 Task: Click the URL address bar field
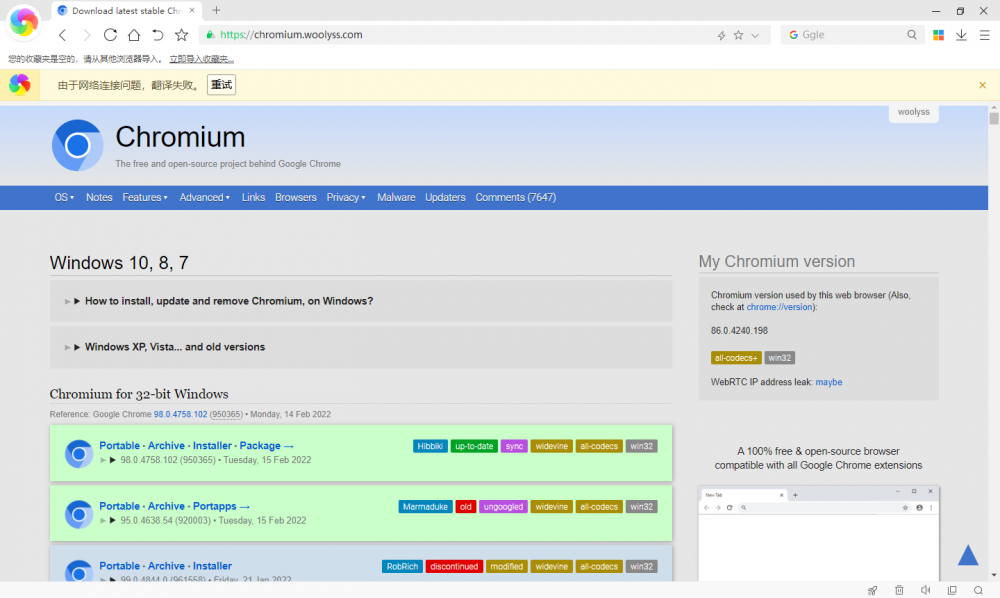pos(460,35)
